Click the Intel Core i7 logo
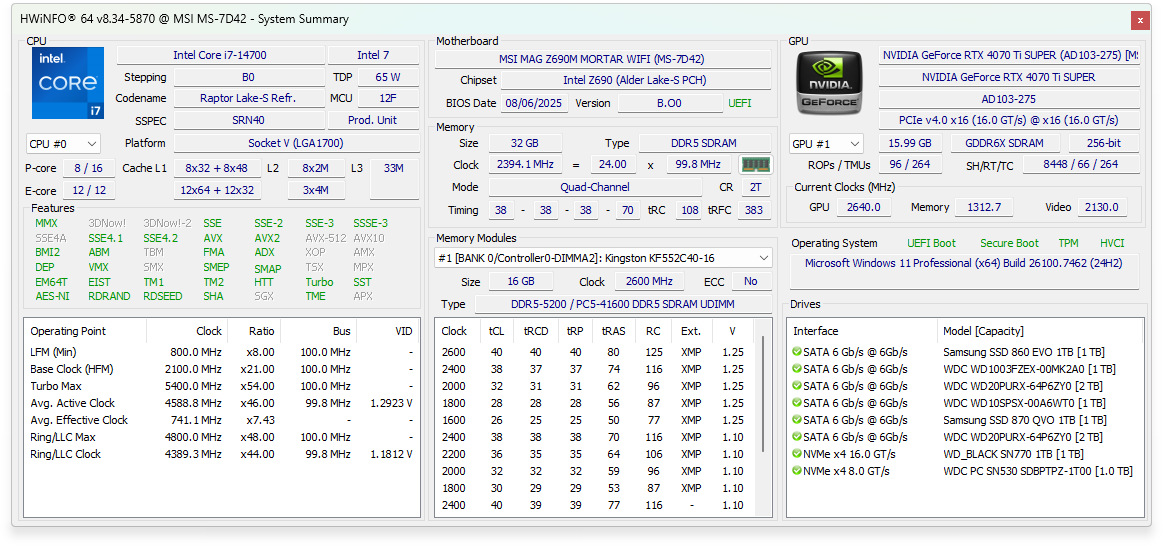The width and height of the screenshot is (1163, 546). (67, 84)
